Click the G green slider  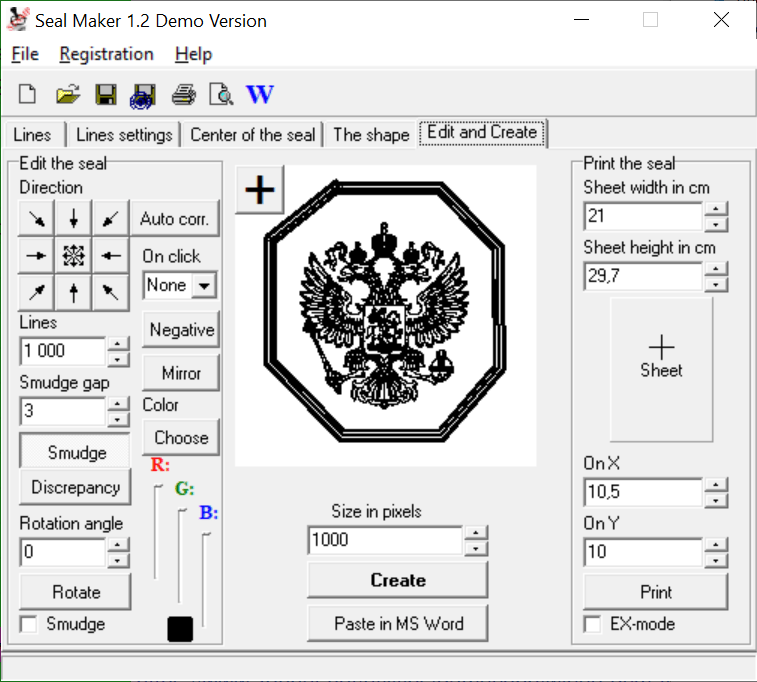pyautogui.click(x=180, y=555)
